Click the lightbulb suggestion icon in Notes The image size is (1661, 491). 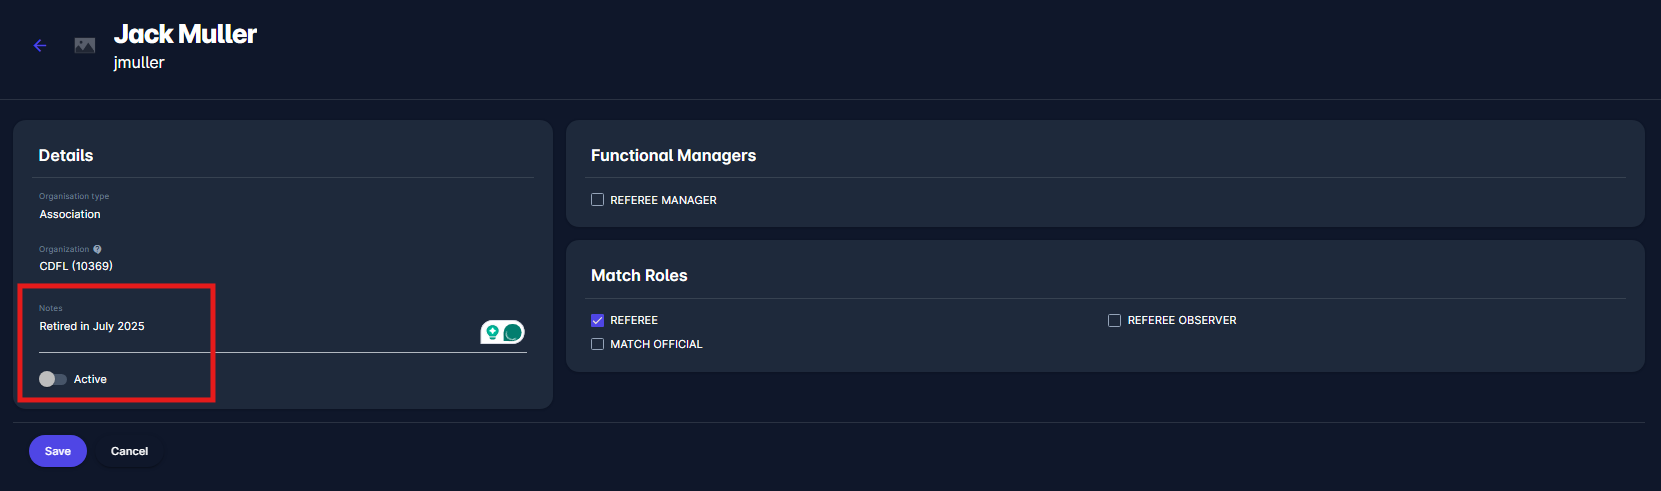tap(492, 332)
